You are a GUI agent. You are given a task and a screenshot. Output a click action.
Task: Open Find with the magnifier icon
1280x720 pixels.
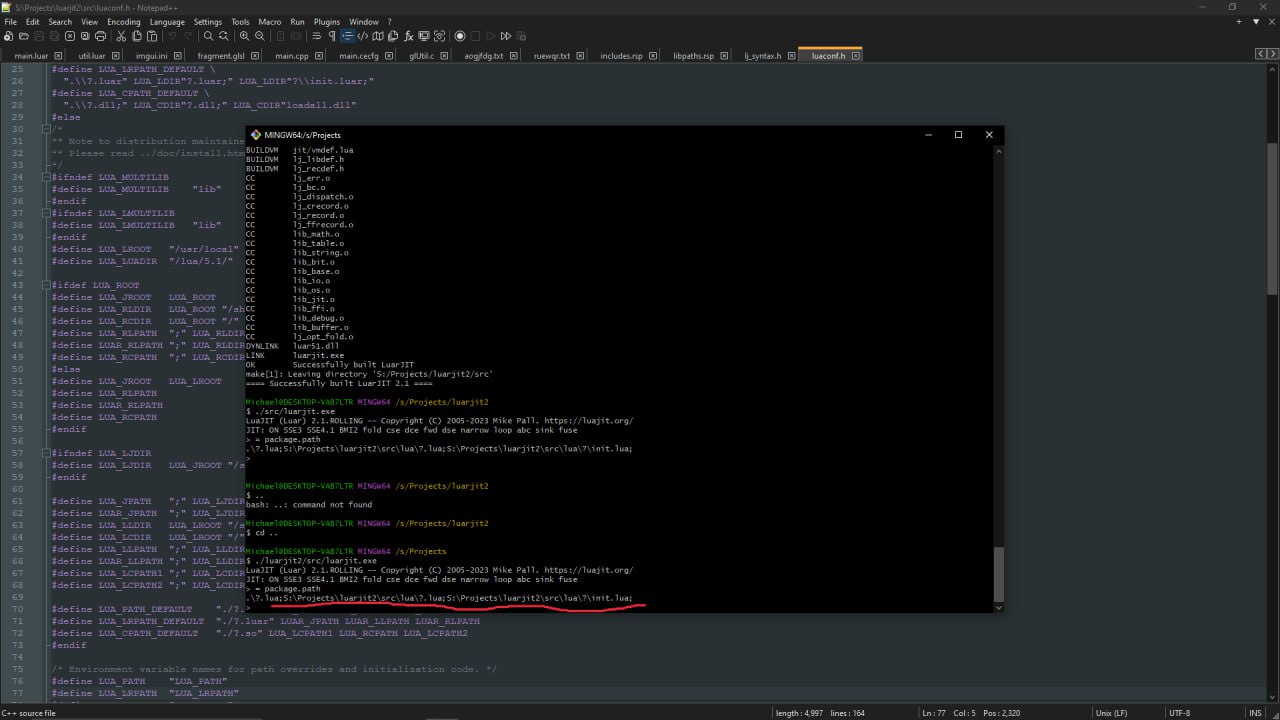click(x=209, y=36)
